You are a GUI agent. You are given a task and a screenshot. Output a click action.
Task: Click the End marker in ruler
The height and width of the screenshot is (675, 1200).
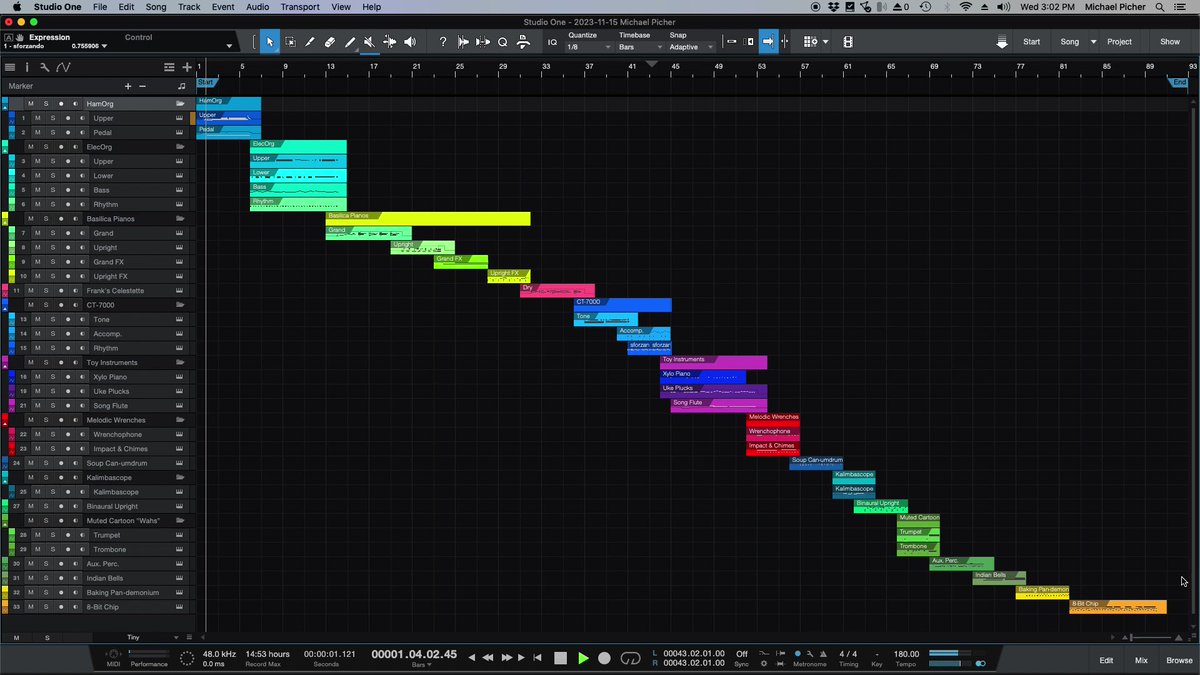[1180, 83]
